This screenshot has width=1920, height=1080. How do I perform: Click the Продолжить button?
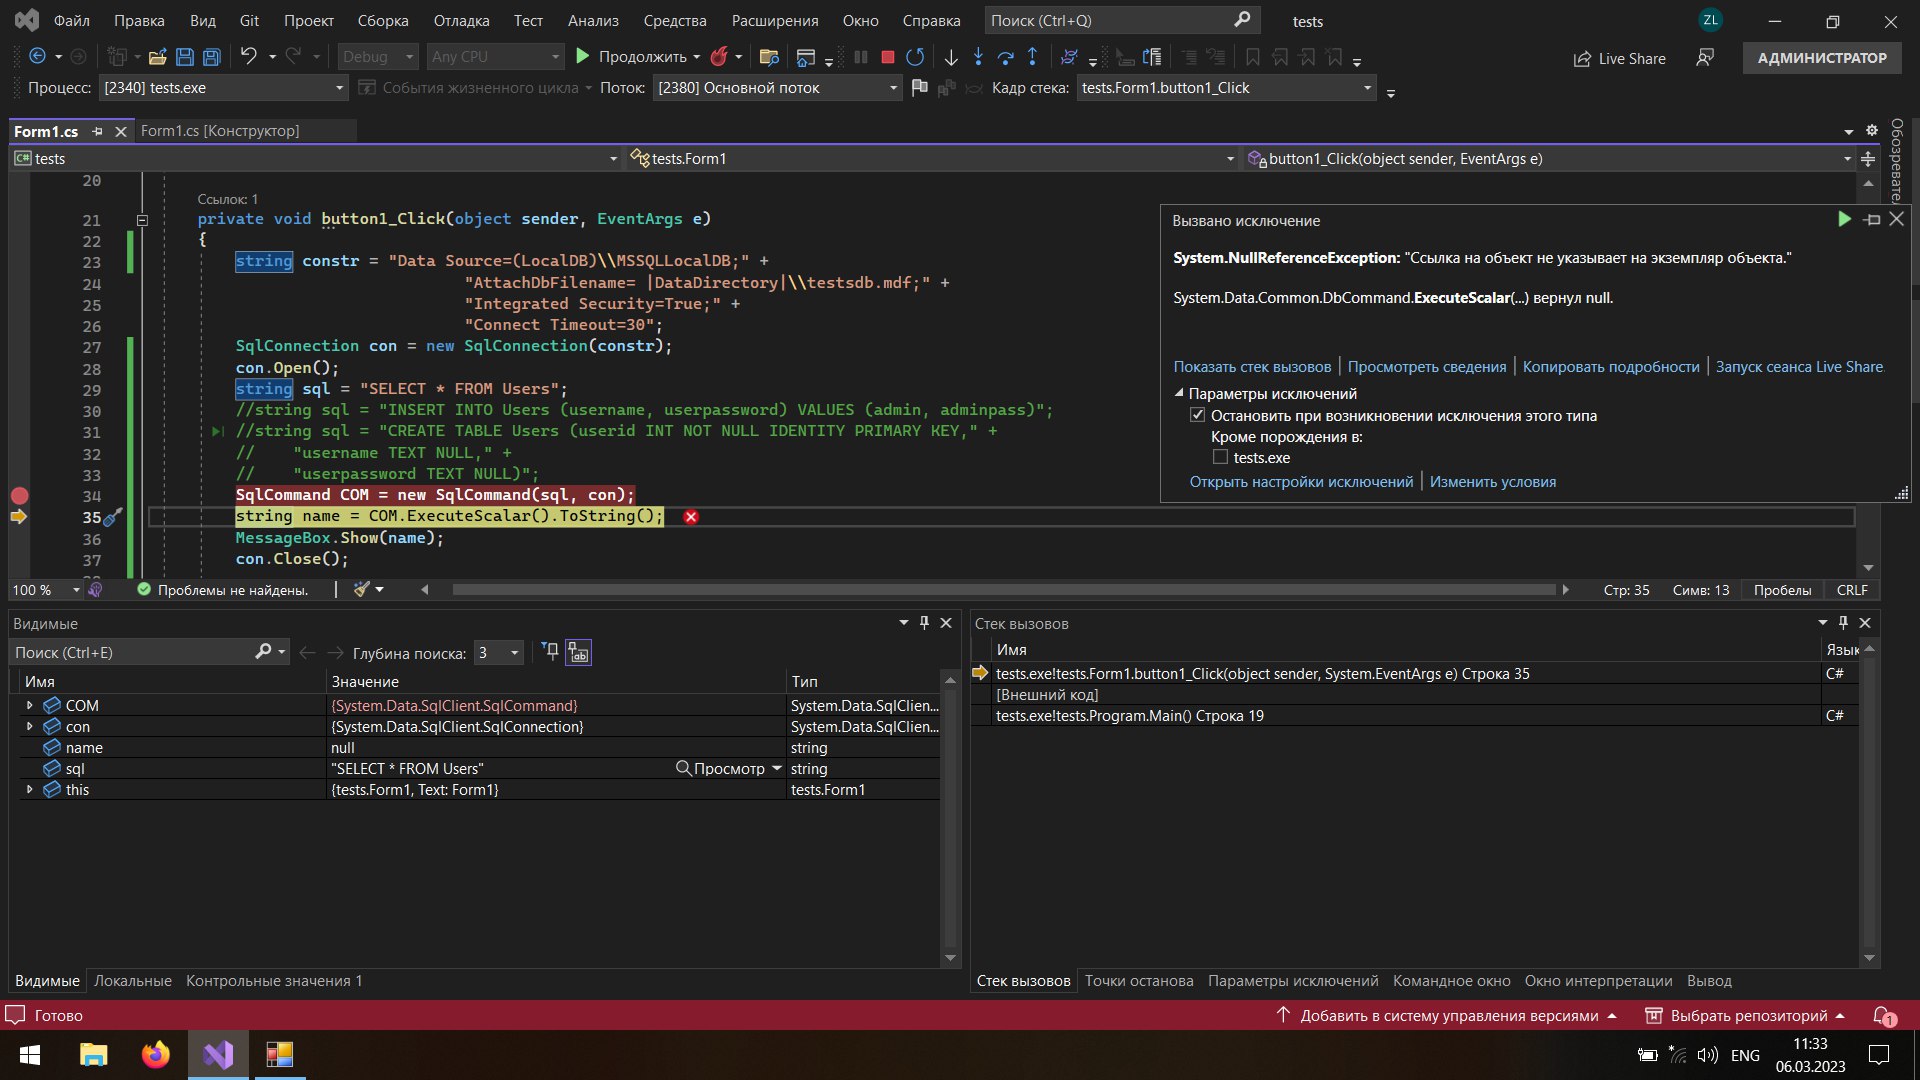[x=632, y=57]
